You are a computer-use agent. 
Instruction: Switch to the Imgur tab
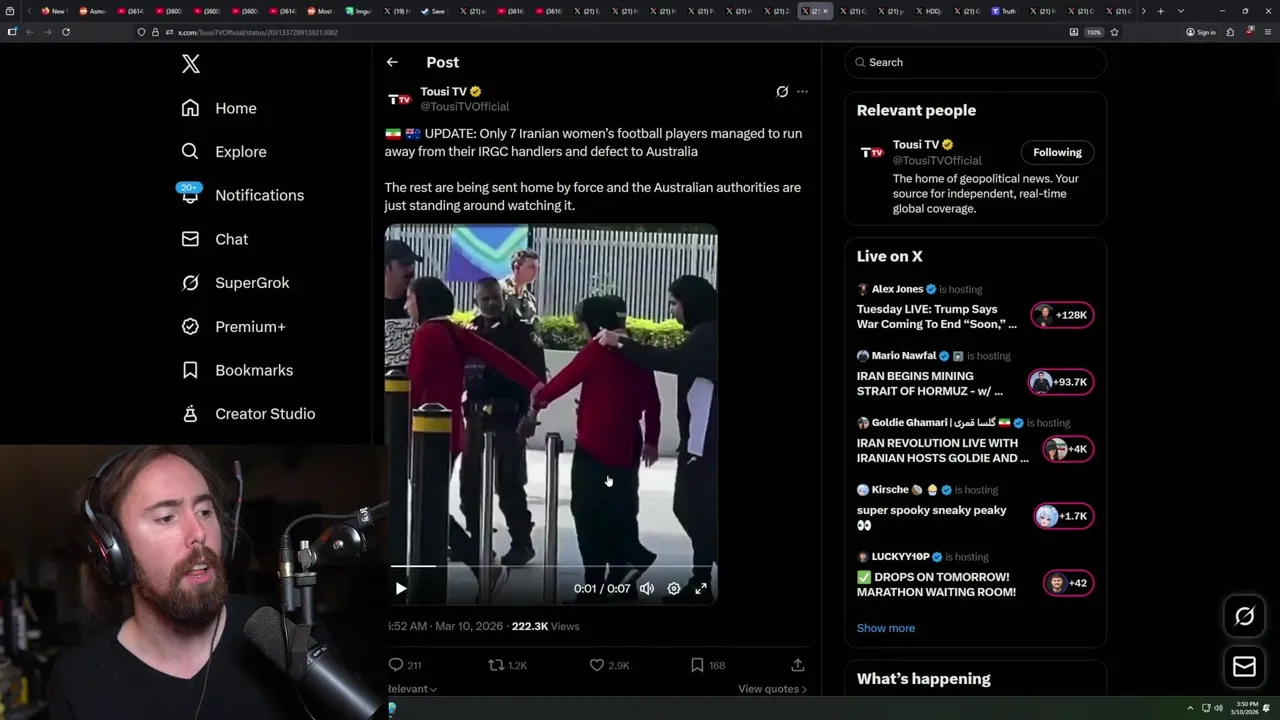click(359, 11)
